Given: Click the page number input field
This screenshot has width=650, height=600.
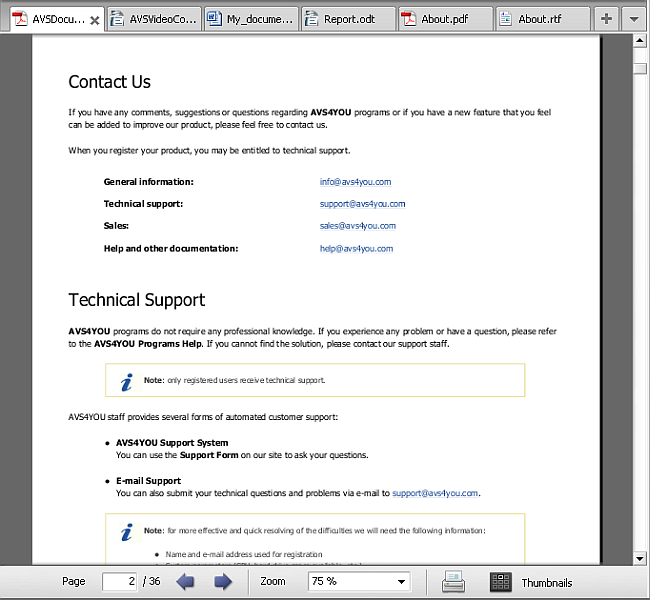Looking at the screenshot, I should pyautogui.click(x=119, y=581).
